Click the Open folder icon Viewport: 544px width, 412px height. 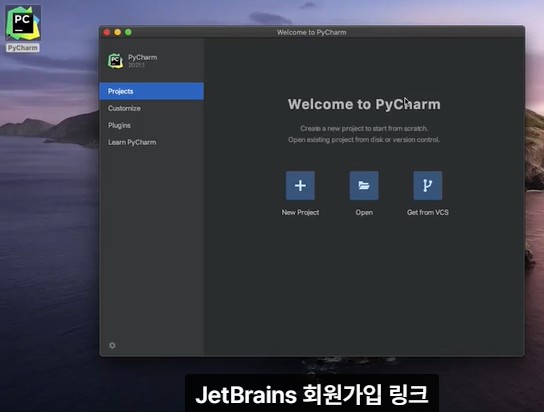[x=364, y=186]
